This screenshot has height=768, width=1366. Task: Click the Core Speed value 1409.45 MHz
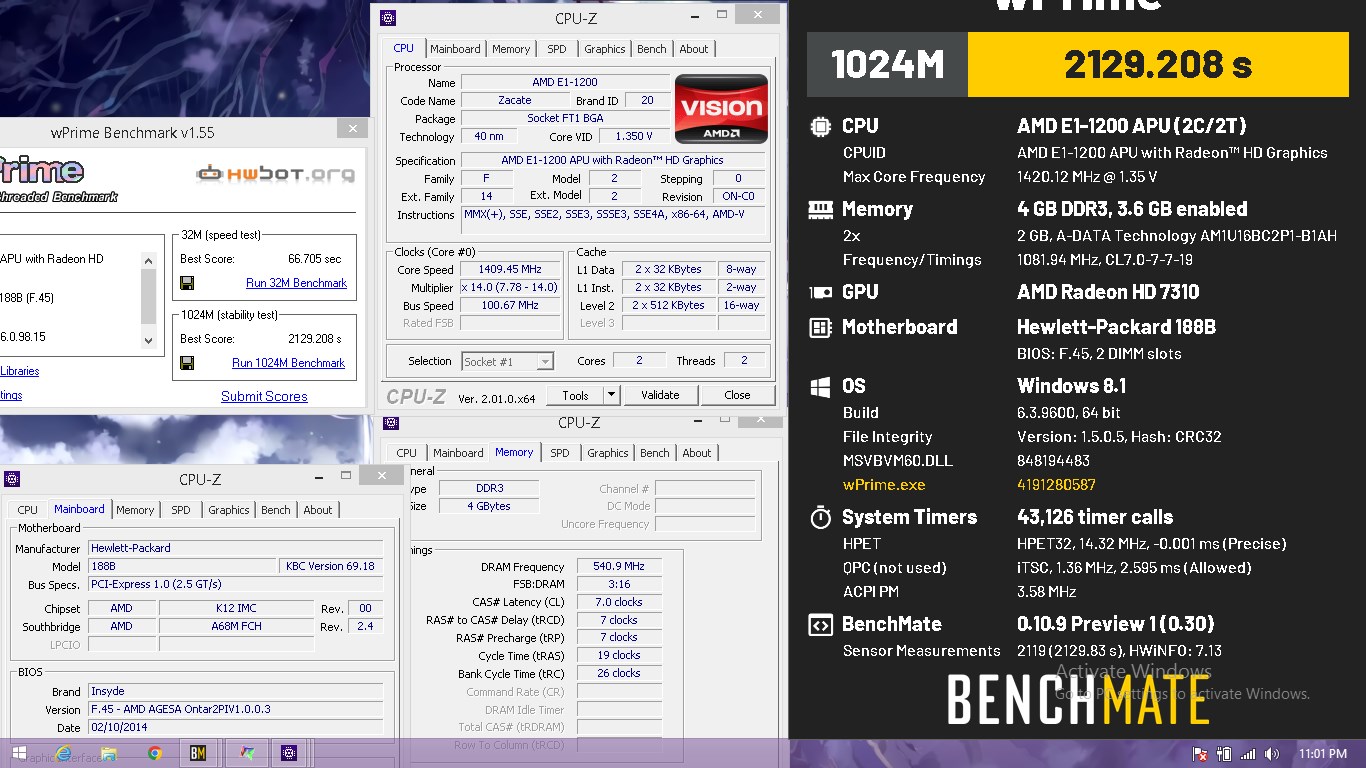(510, 270)
